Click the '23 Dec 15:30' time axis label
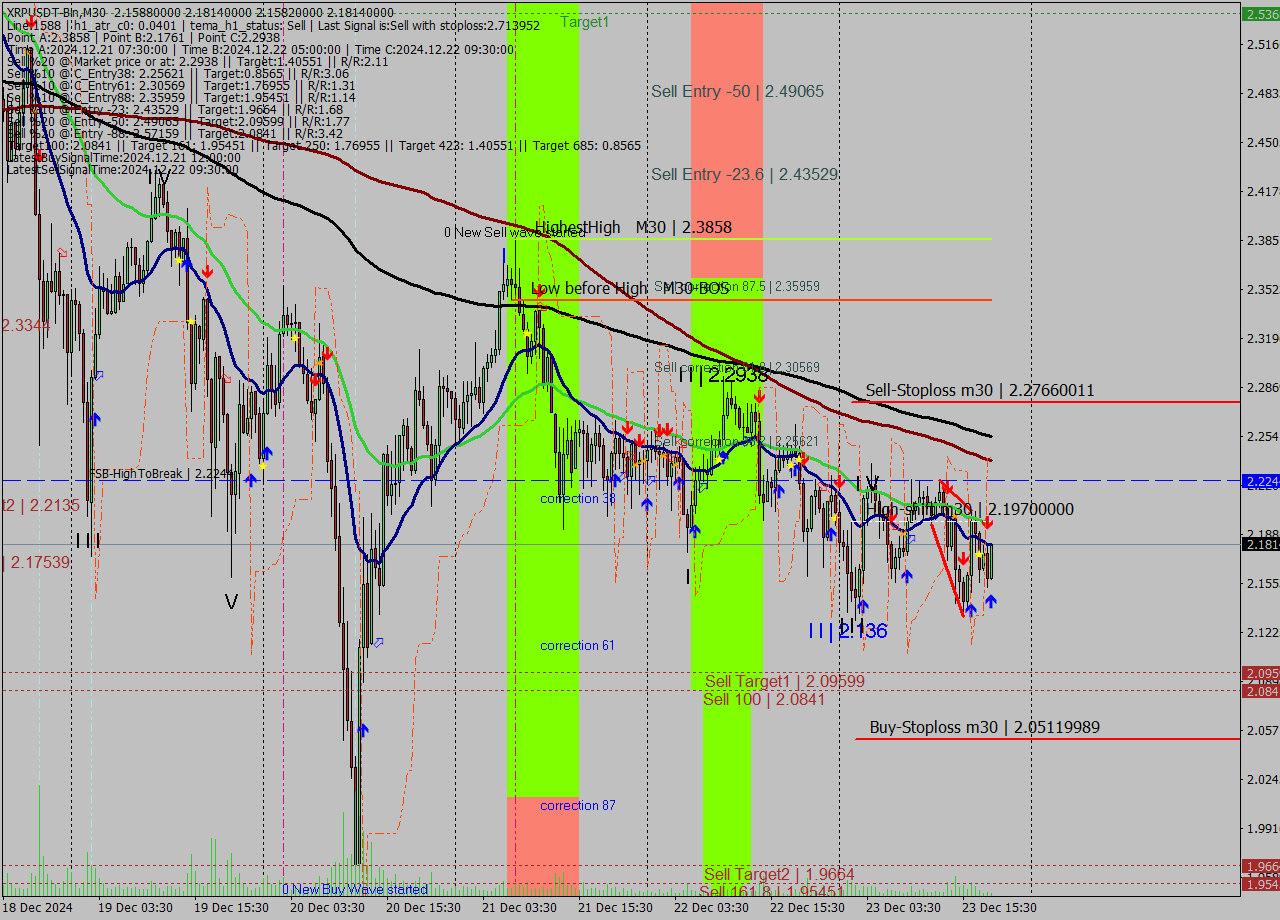 click(x=998, y=908)
